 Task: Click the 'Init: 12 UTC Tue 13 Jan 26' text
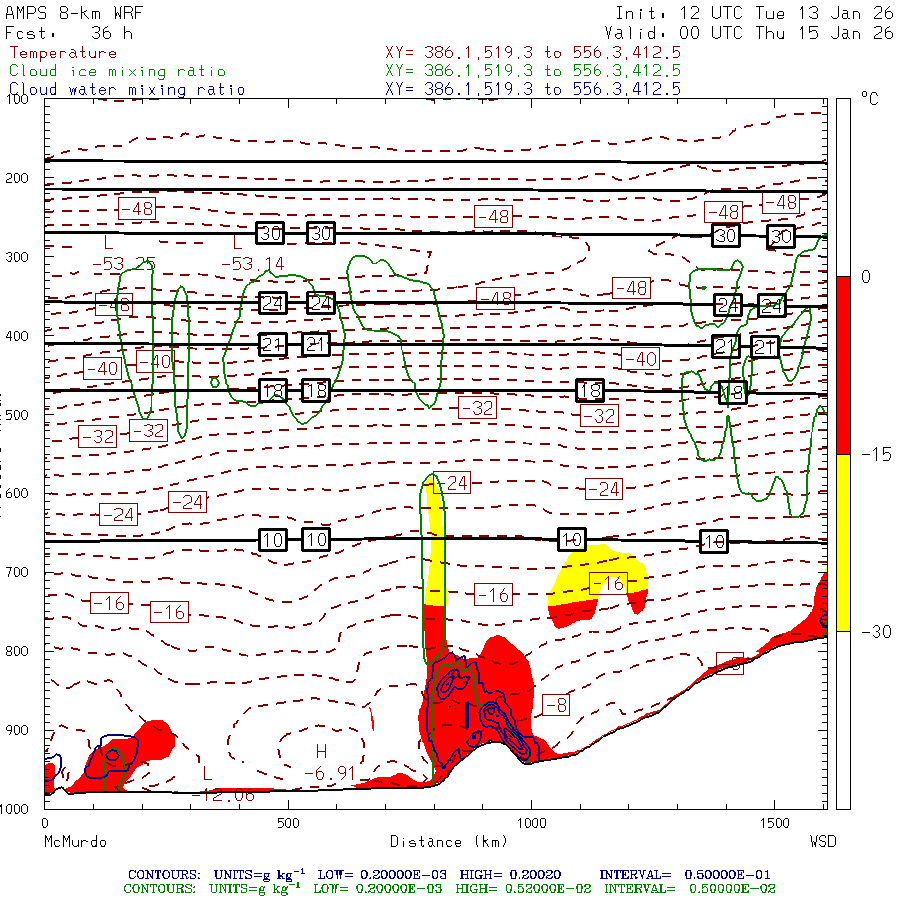click(x=754, y=13)
